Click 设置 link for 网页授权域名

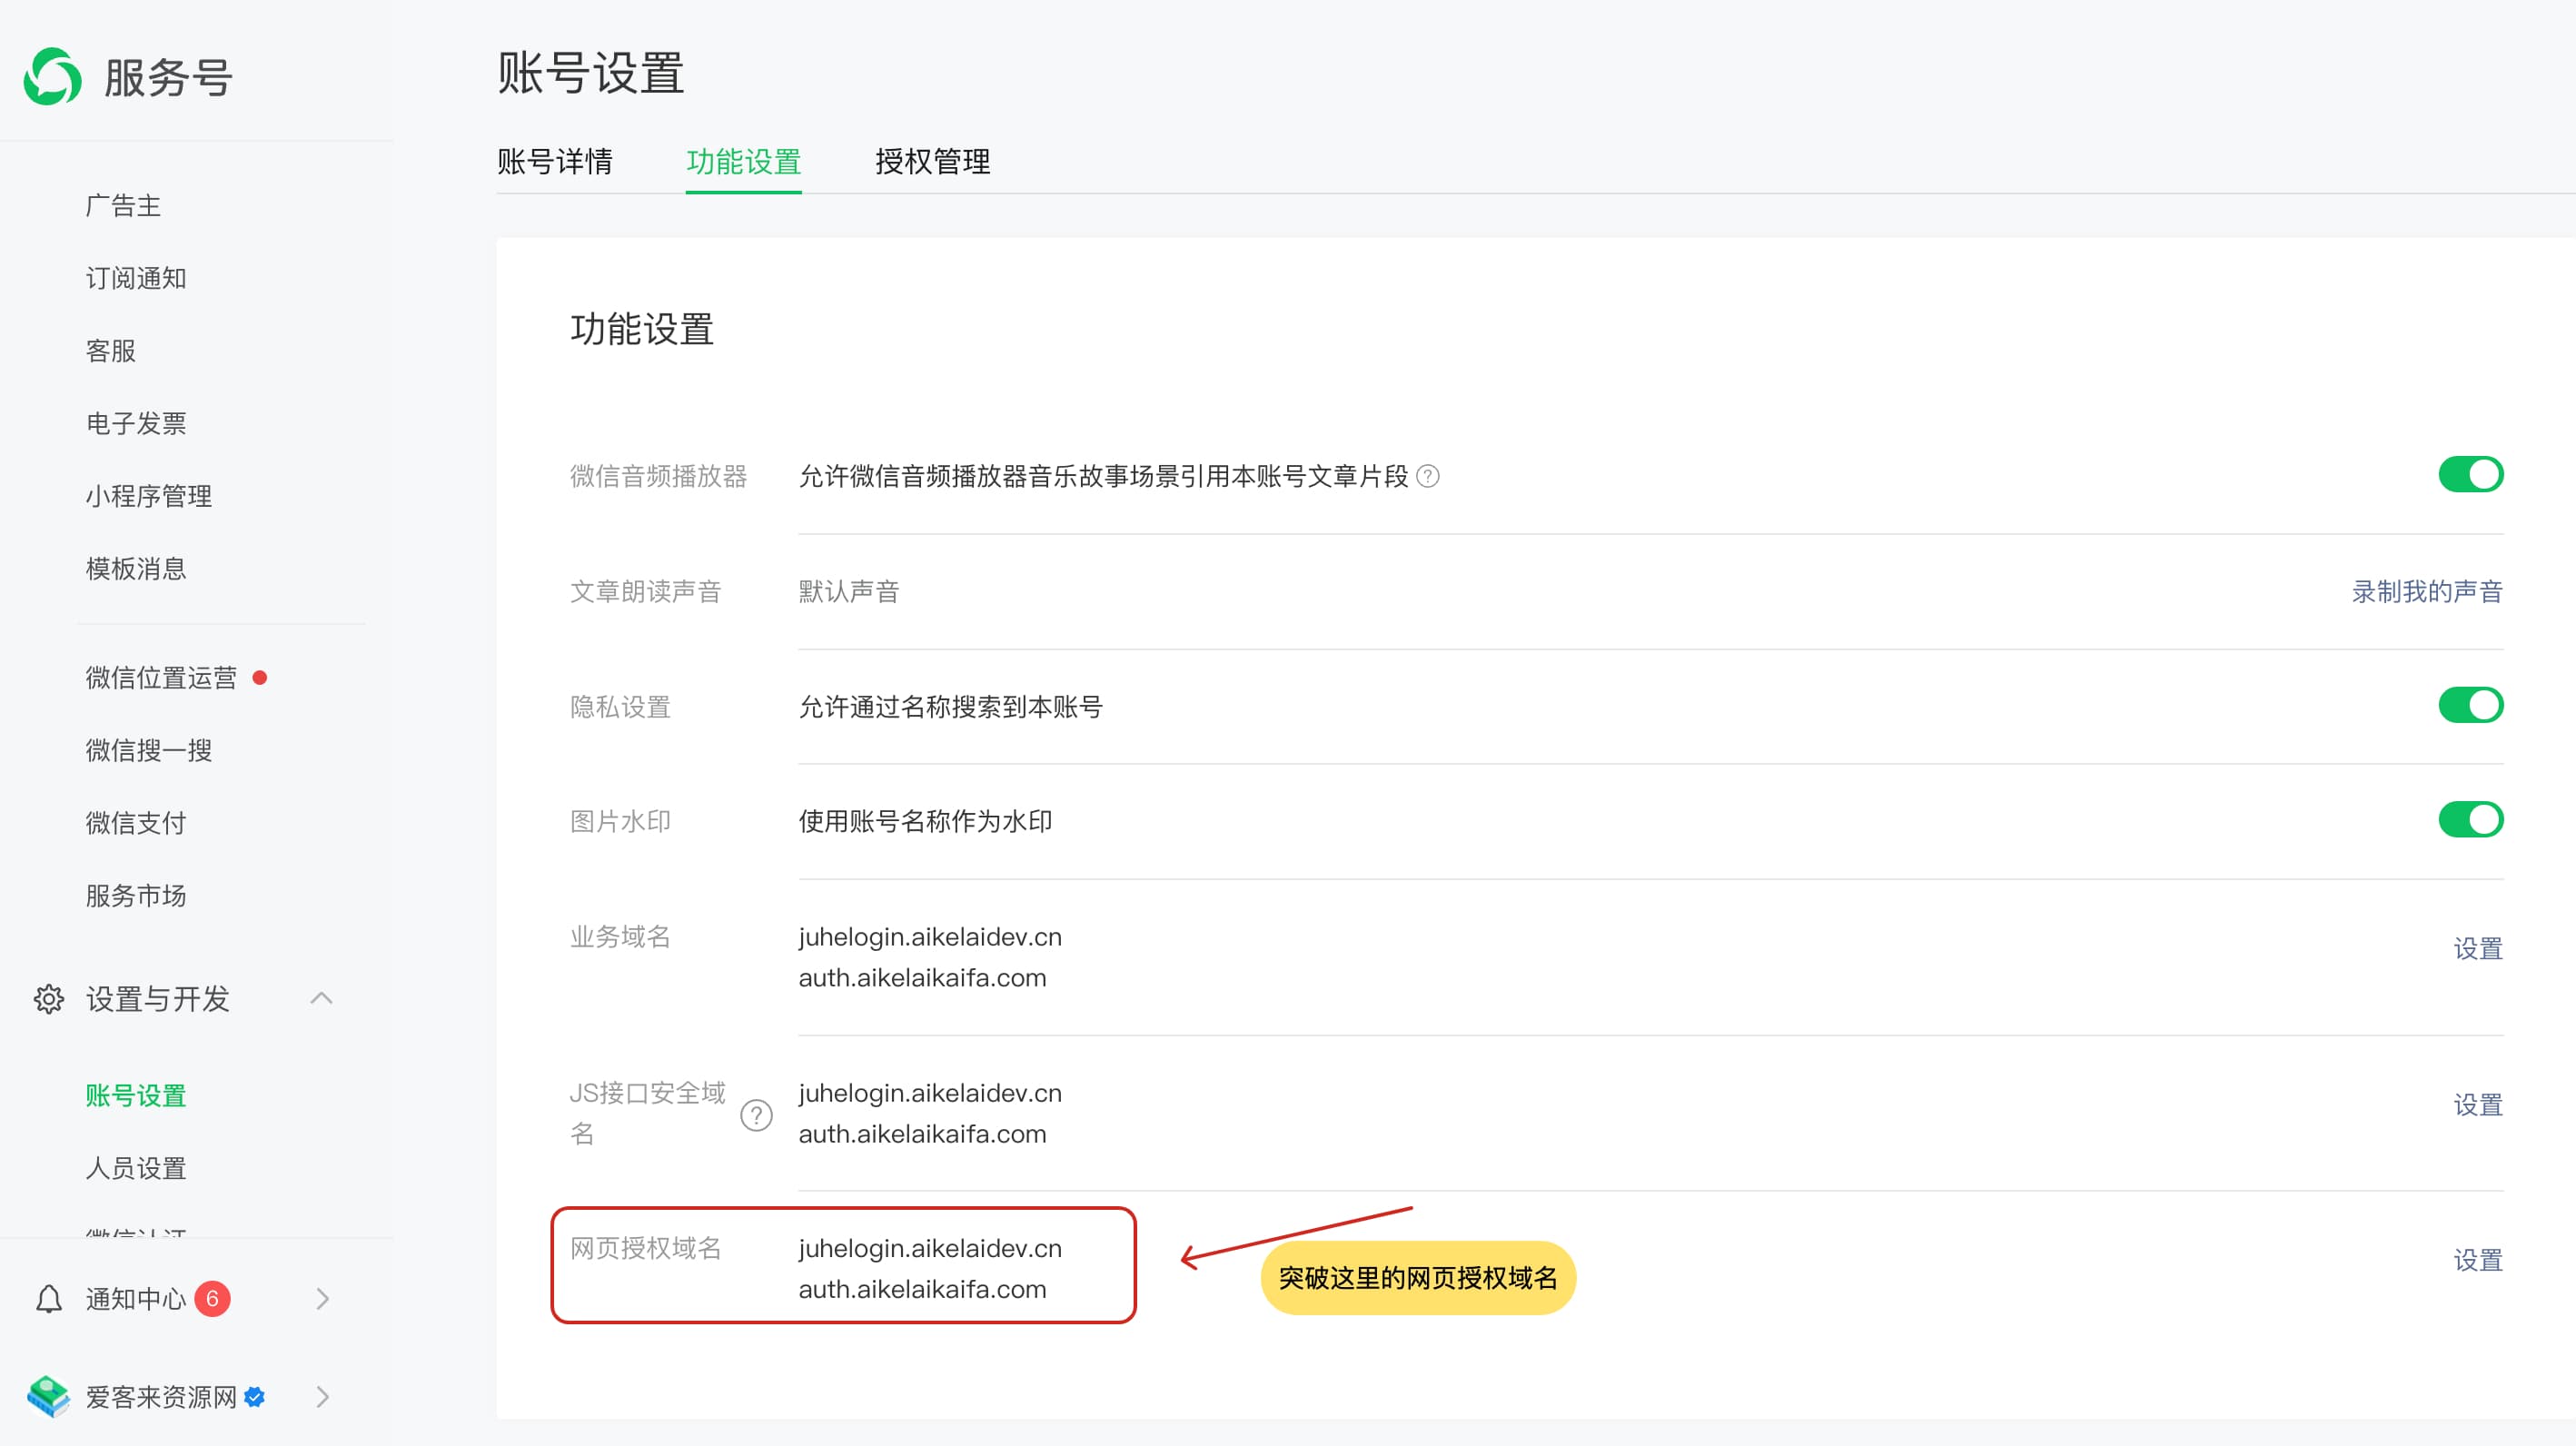coord(2478,1260)
